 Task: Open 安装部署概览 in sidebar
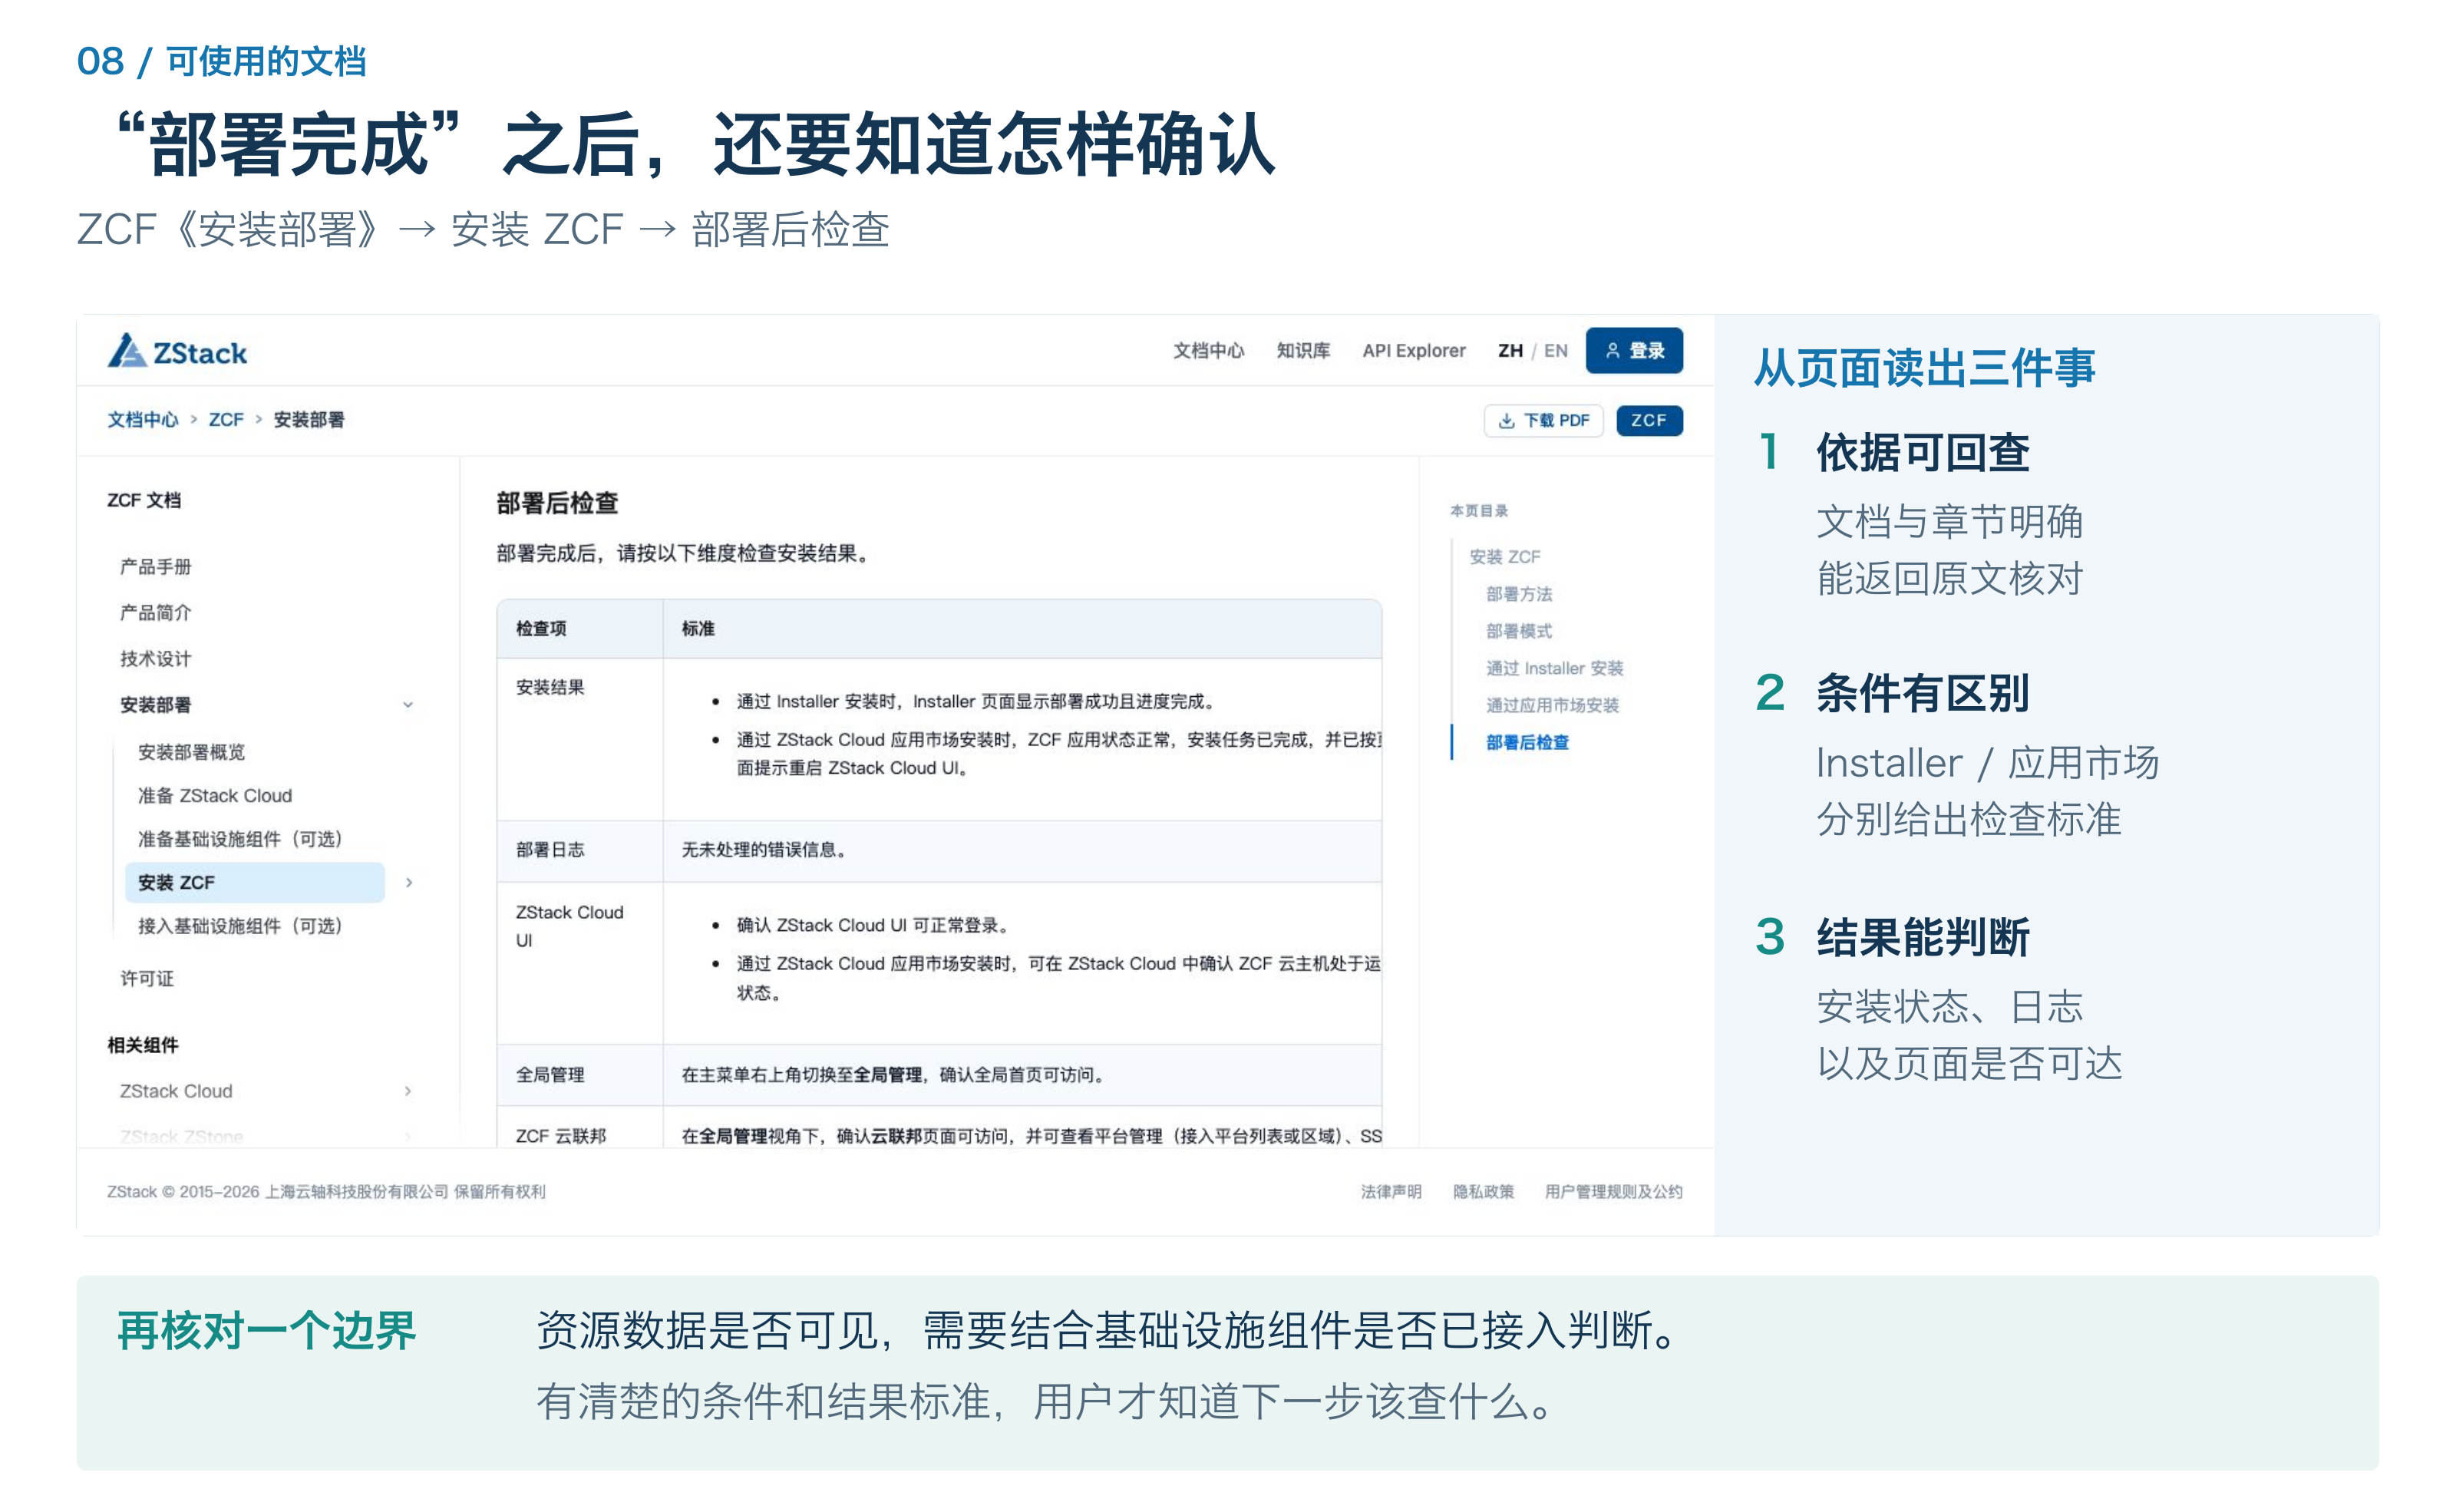pos(191,752)
